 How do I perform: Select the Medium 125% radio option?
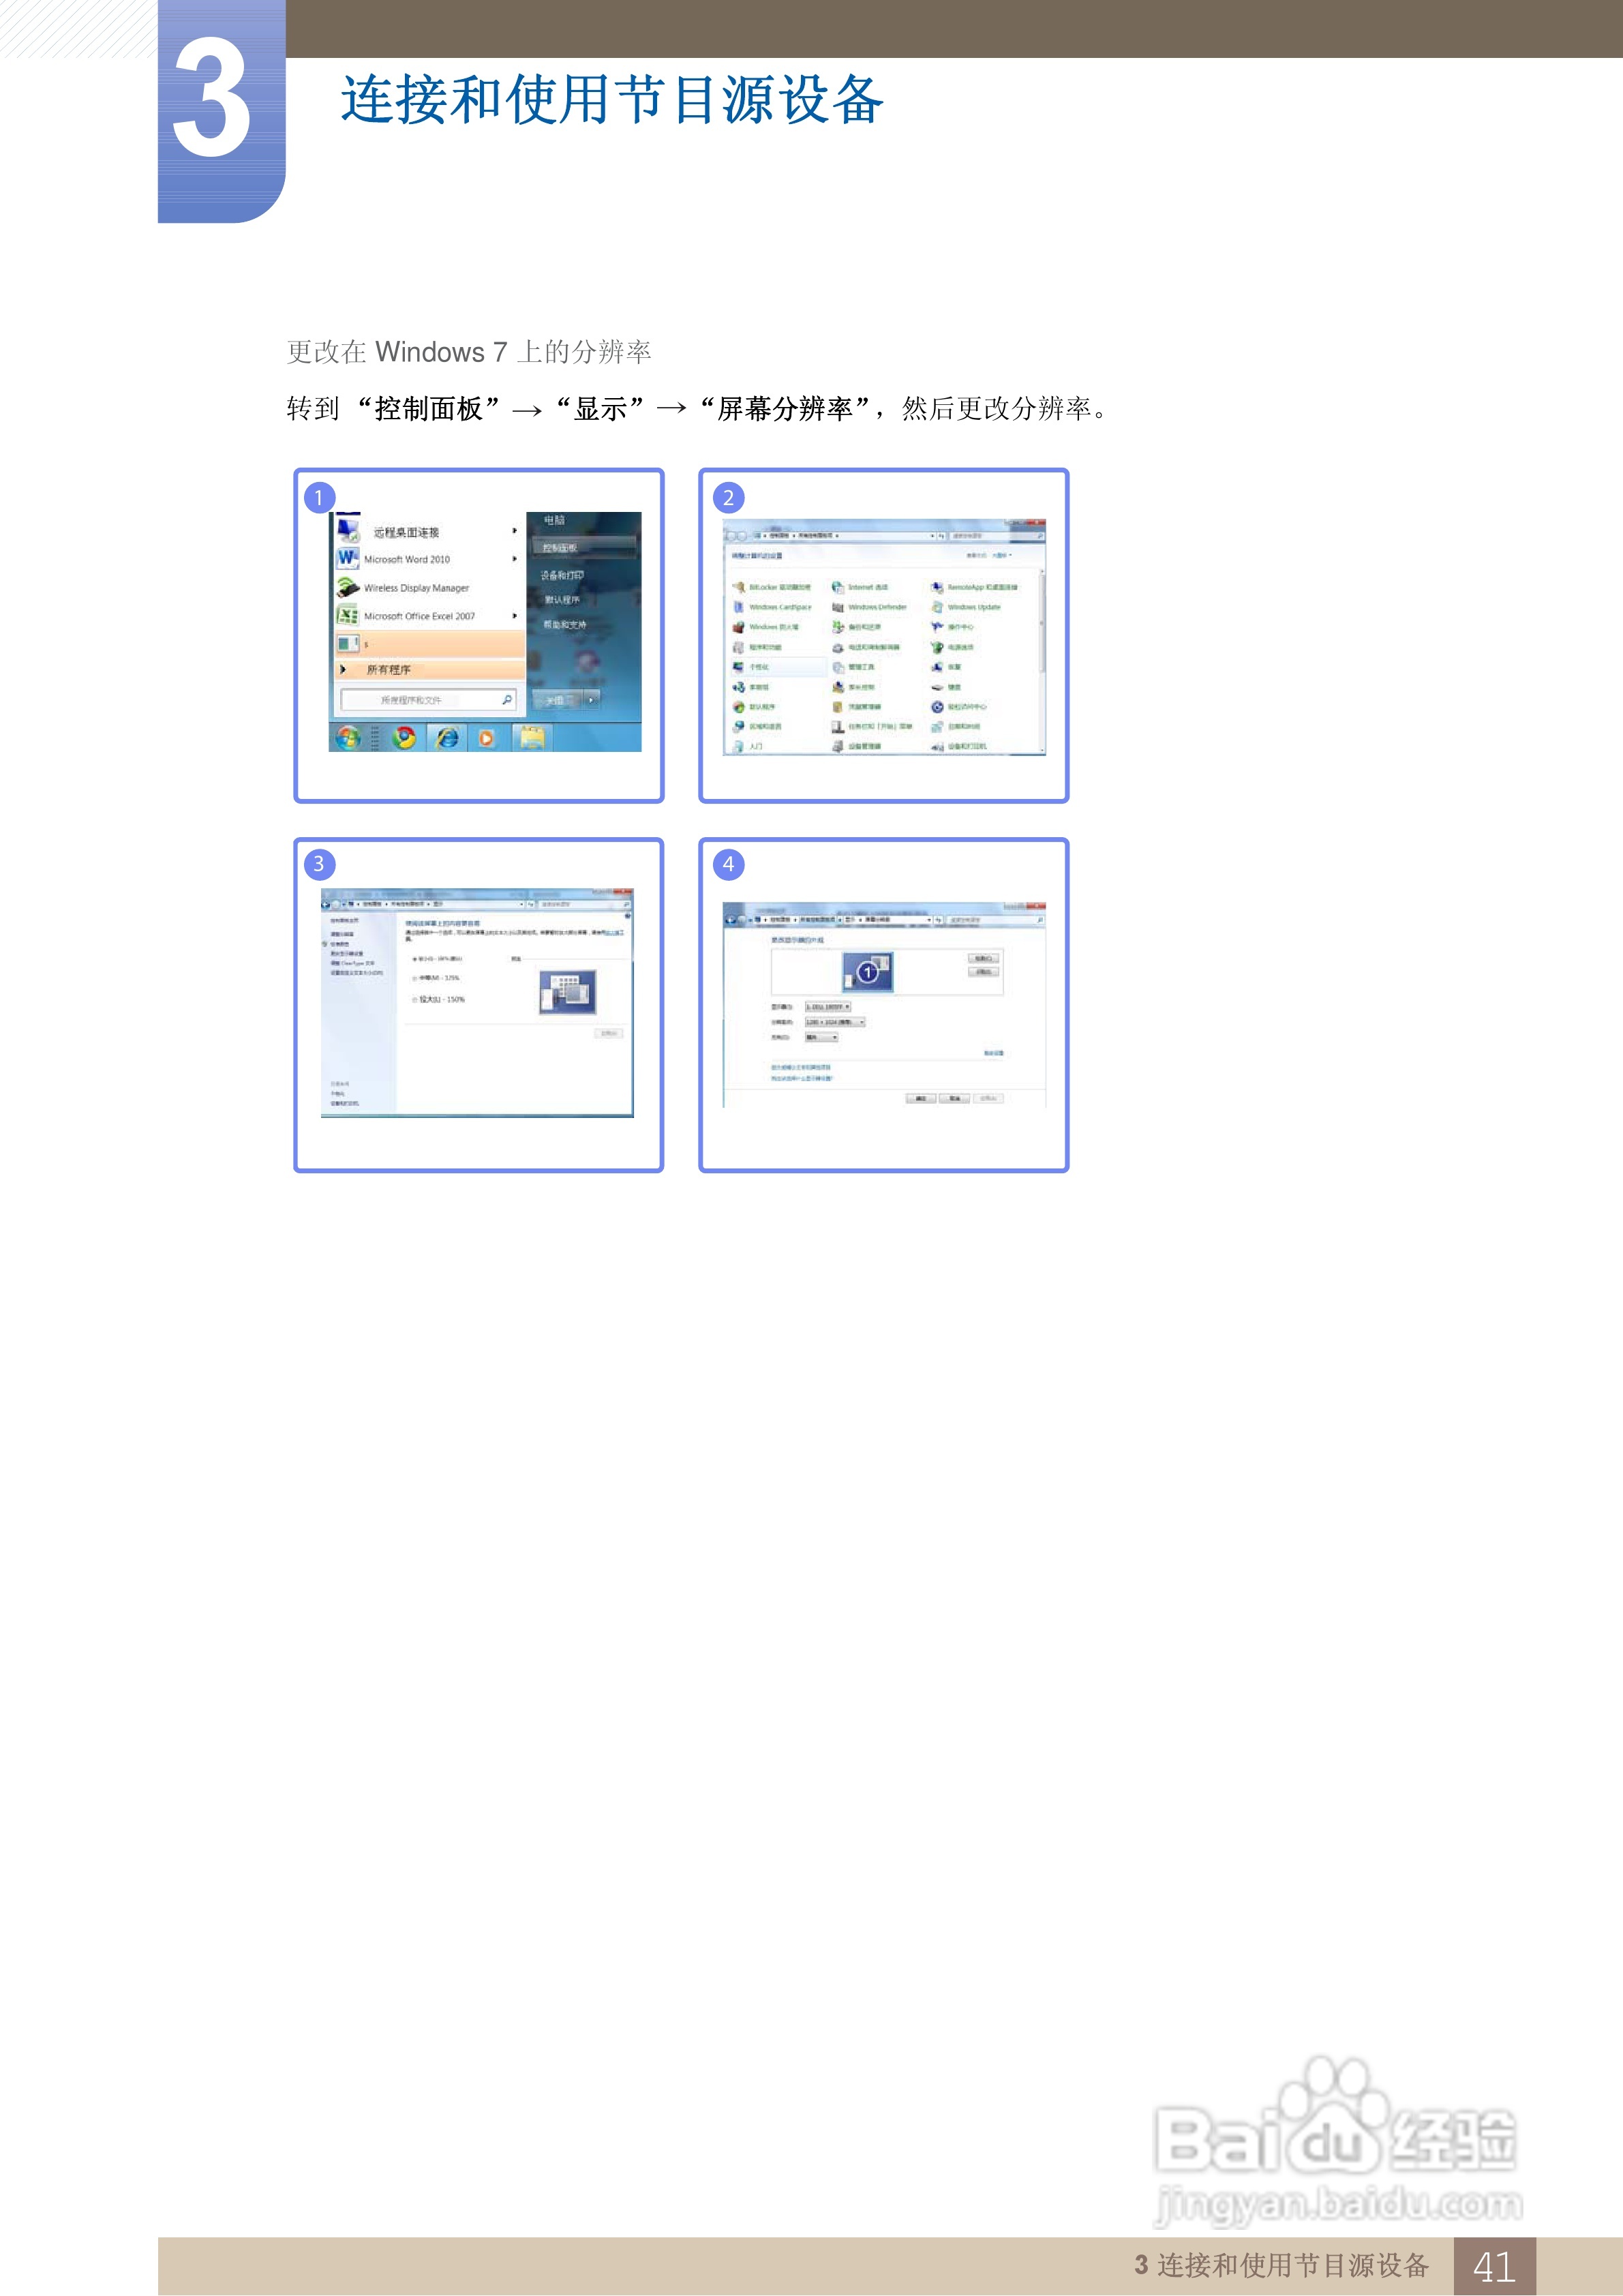coord(415,978)
